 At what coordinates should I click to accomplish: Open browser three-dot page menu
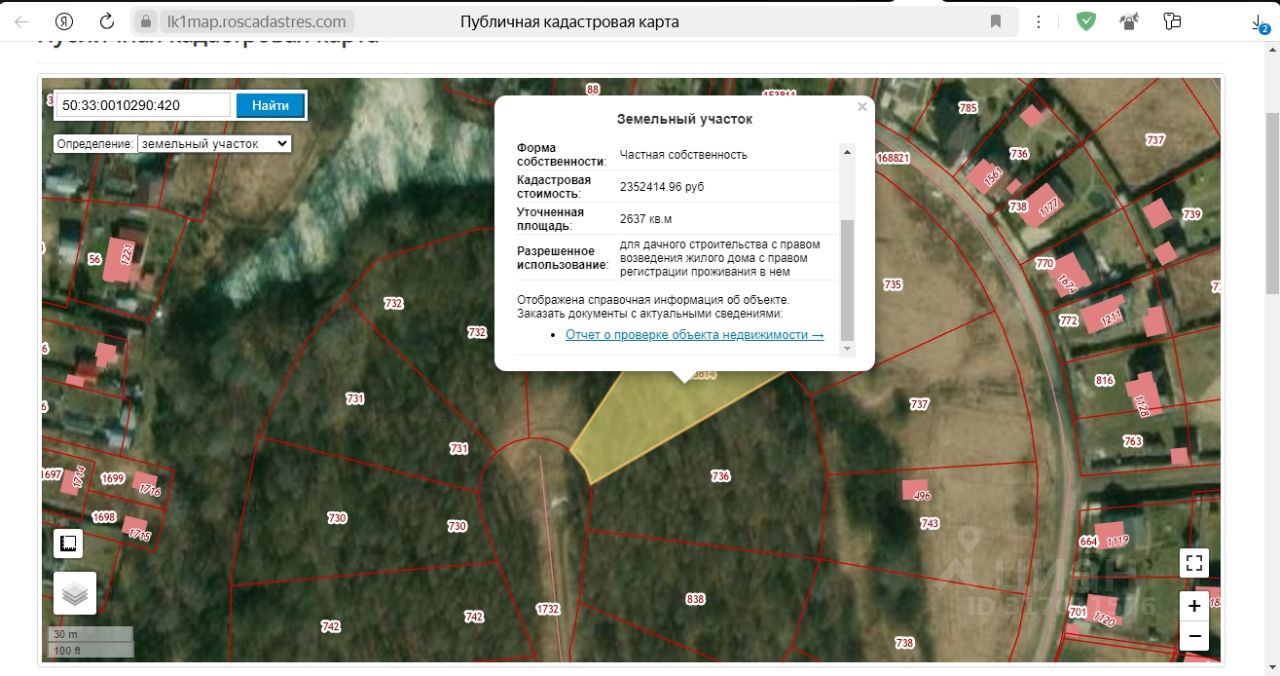pos(1039,21)
